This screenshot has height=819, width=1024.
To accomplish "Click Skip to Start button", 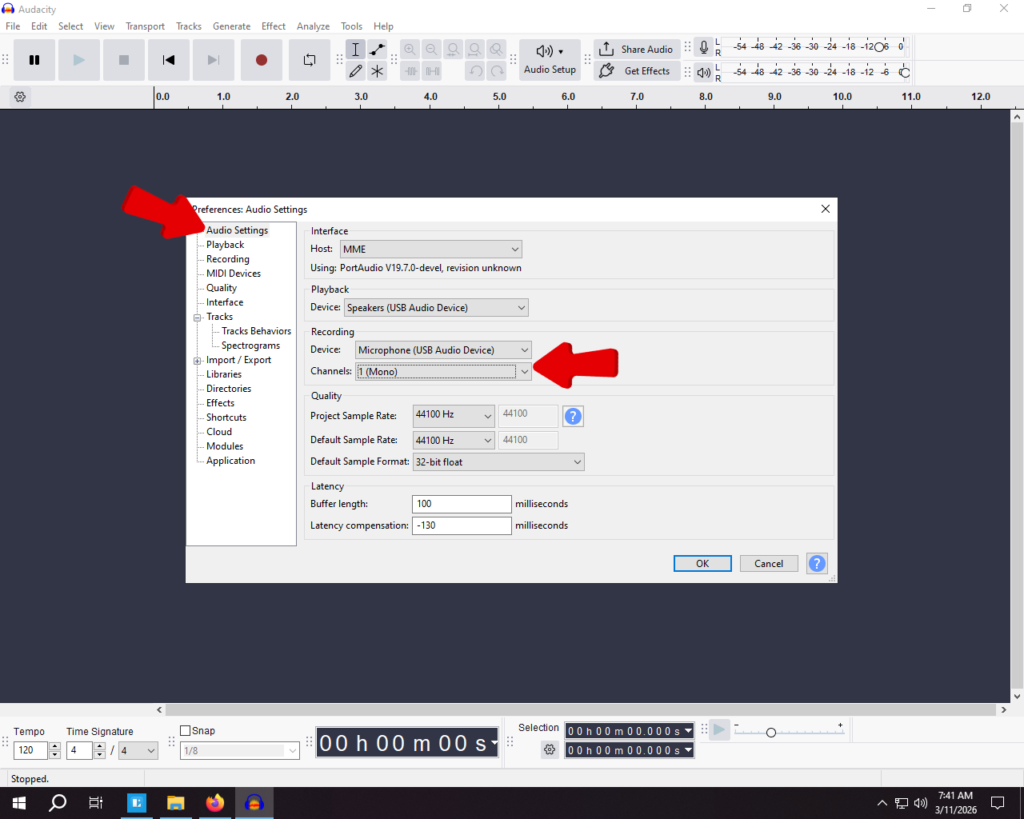I will 169,60.
